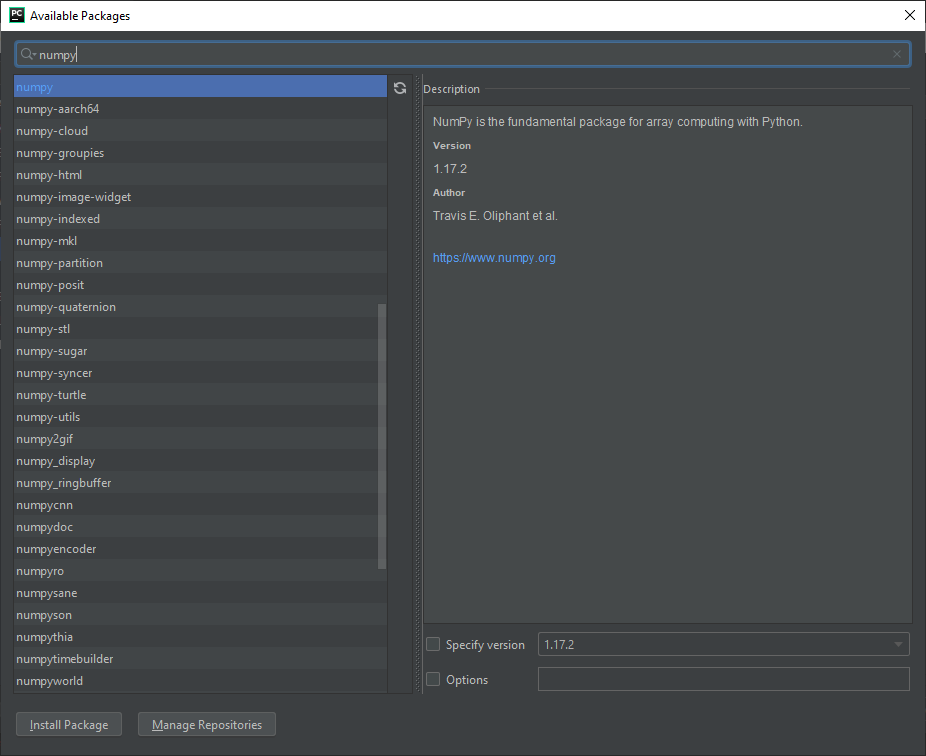Click the reload packages list icon
Screen dimensions: 926x756
[x=400, y=88]
